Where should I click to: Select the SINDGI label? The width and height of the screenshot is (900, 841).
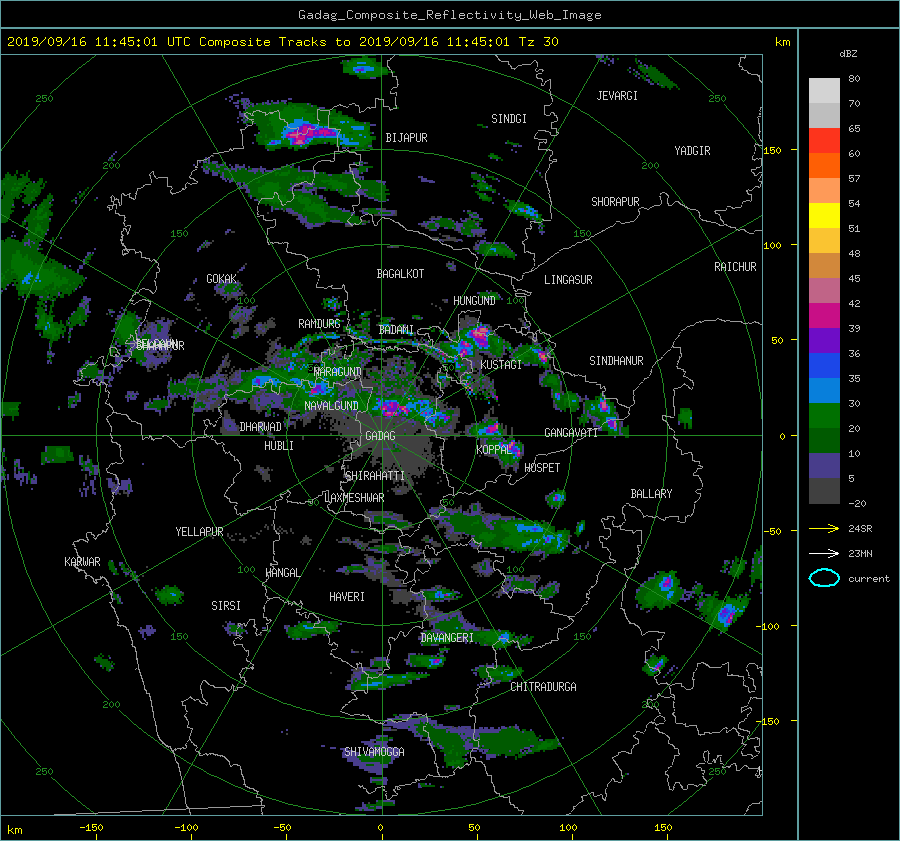point(509,119)
